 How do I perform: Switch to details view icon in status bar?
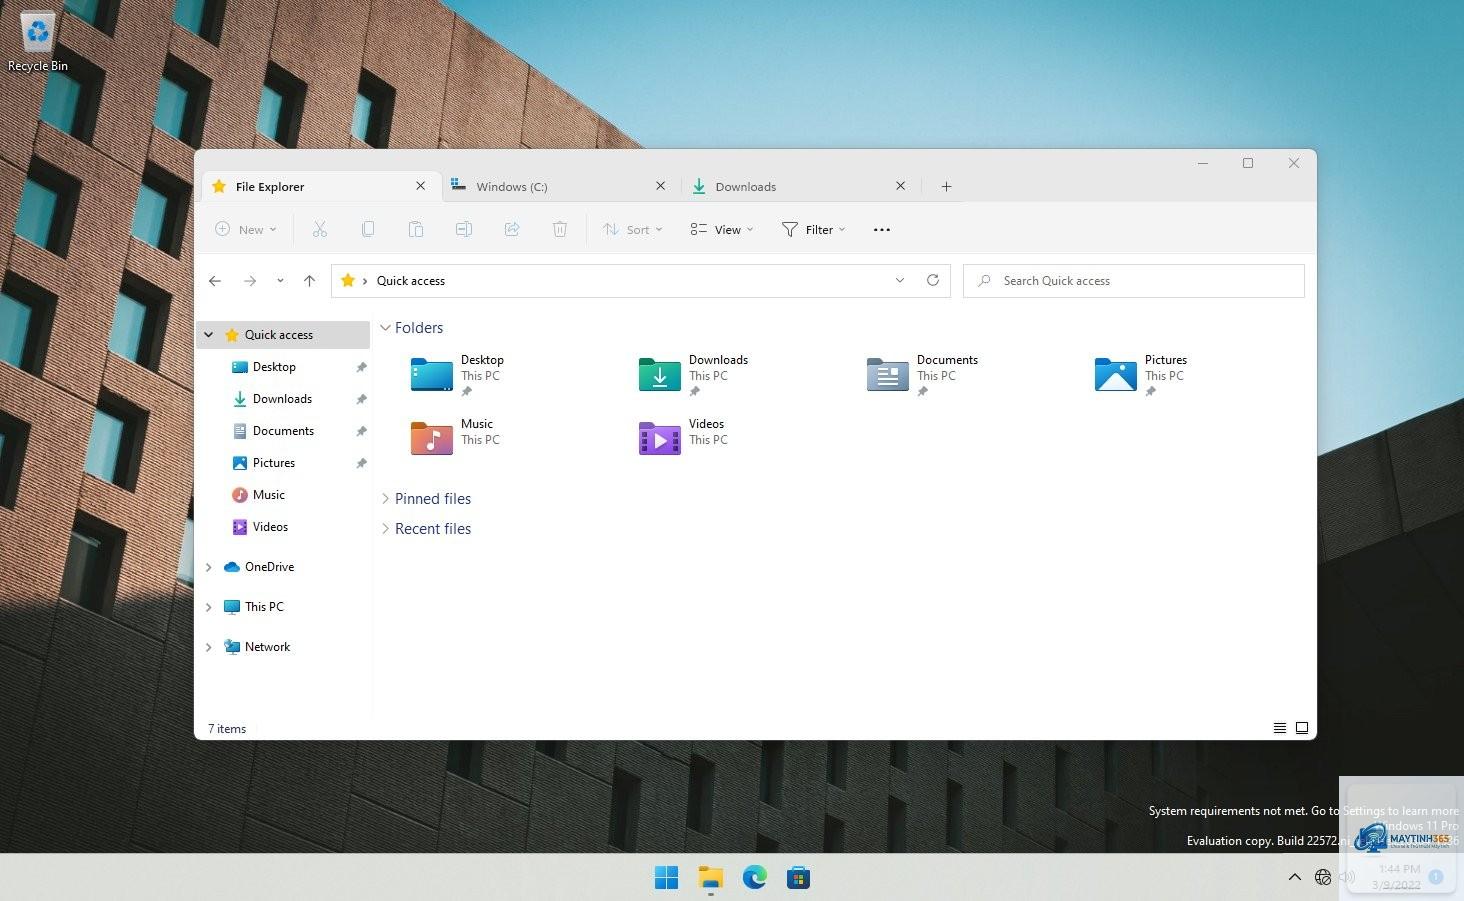(x=1280, y=728)
